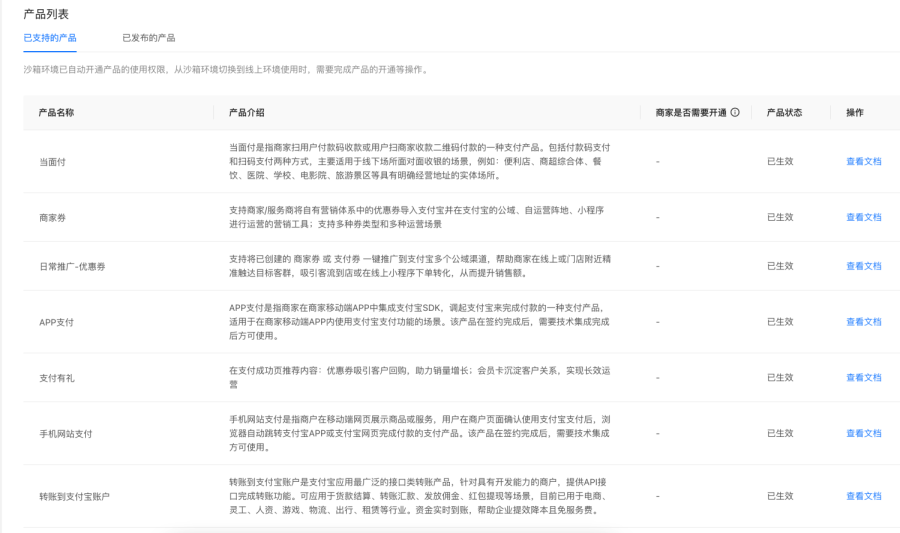Screen dimensions: 900x533
Task: Open 查看文档 for 转账到支付宝账户
Action: (863, 496)
